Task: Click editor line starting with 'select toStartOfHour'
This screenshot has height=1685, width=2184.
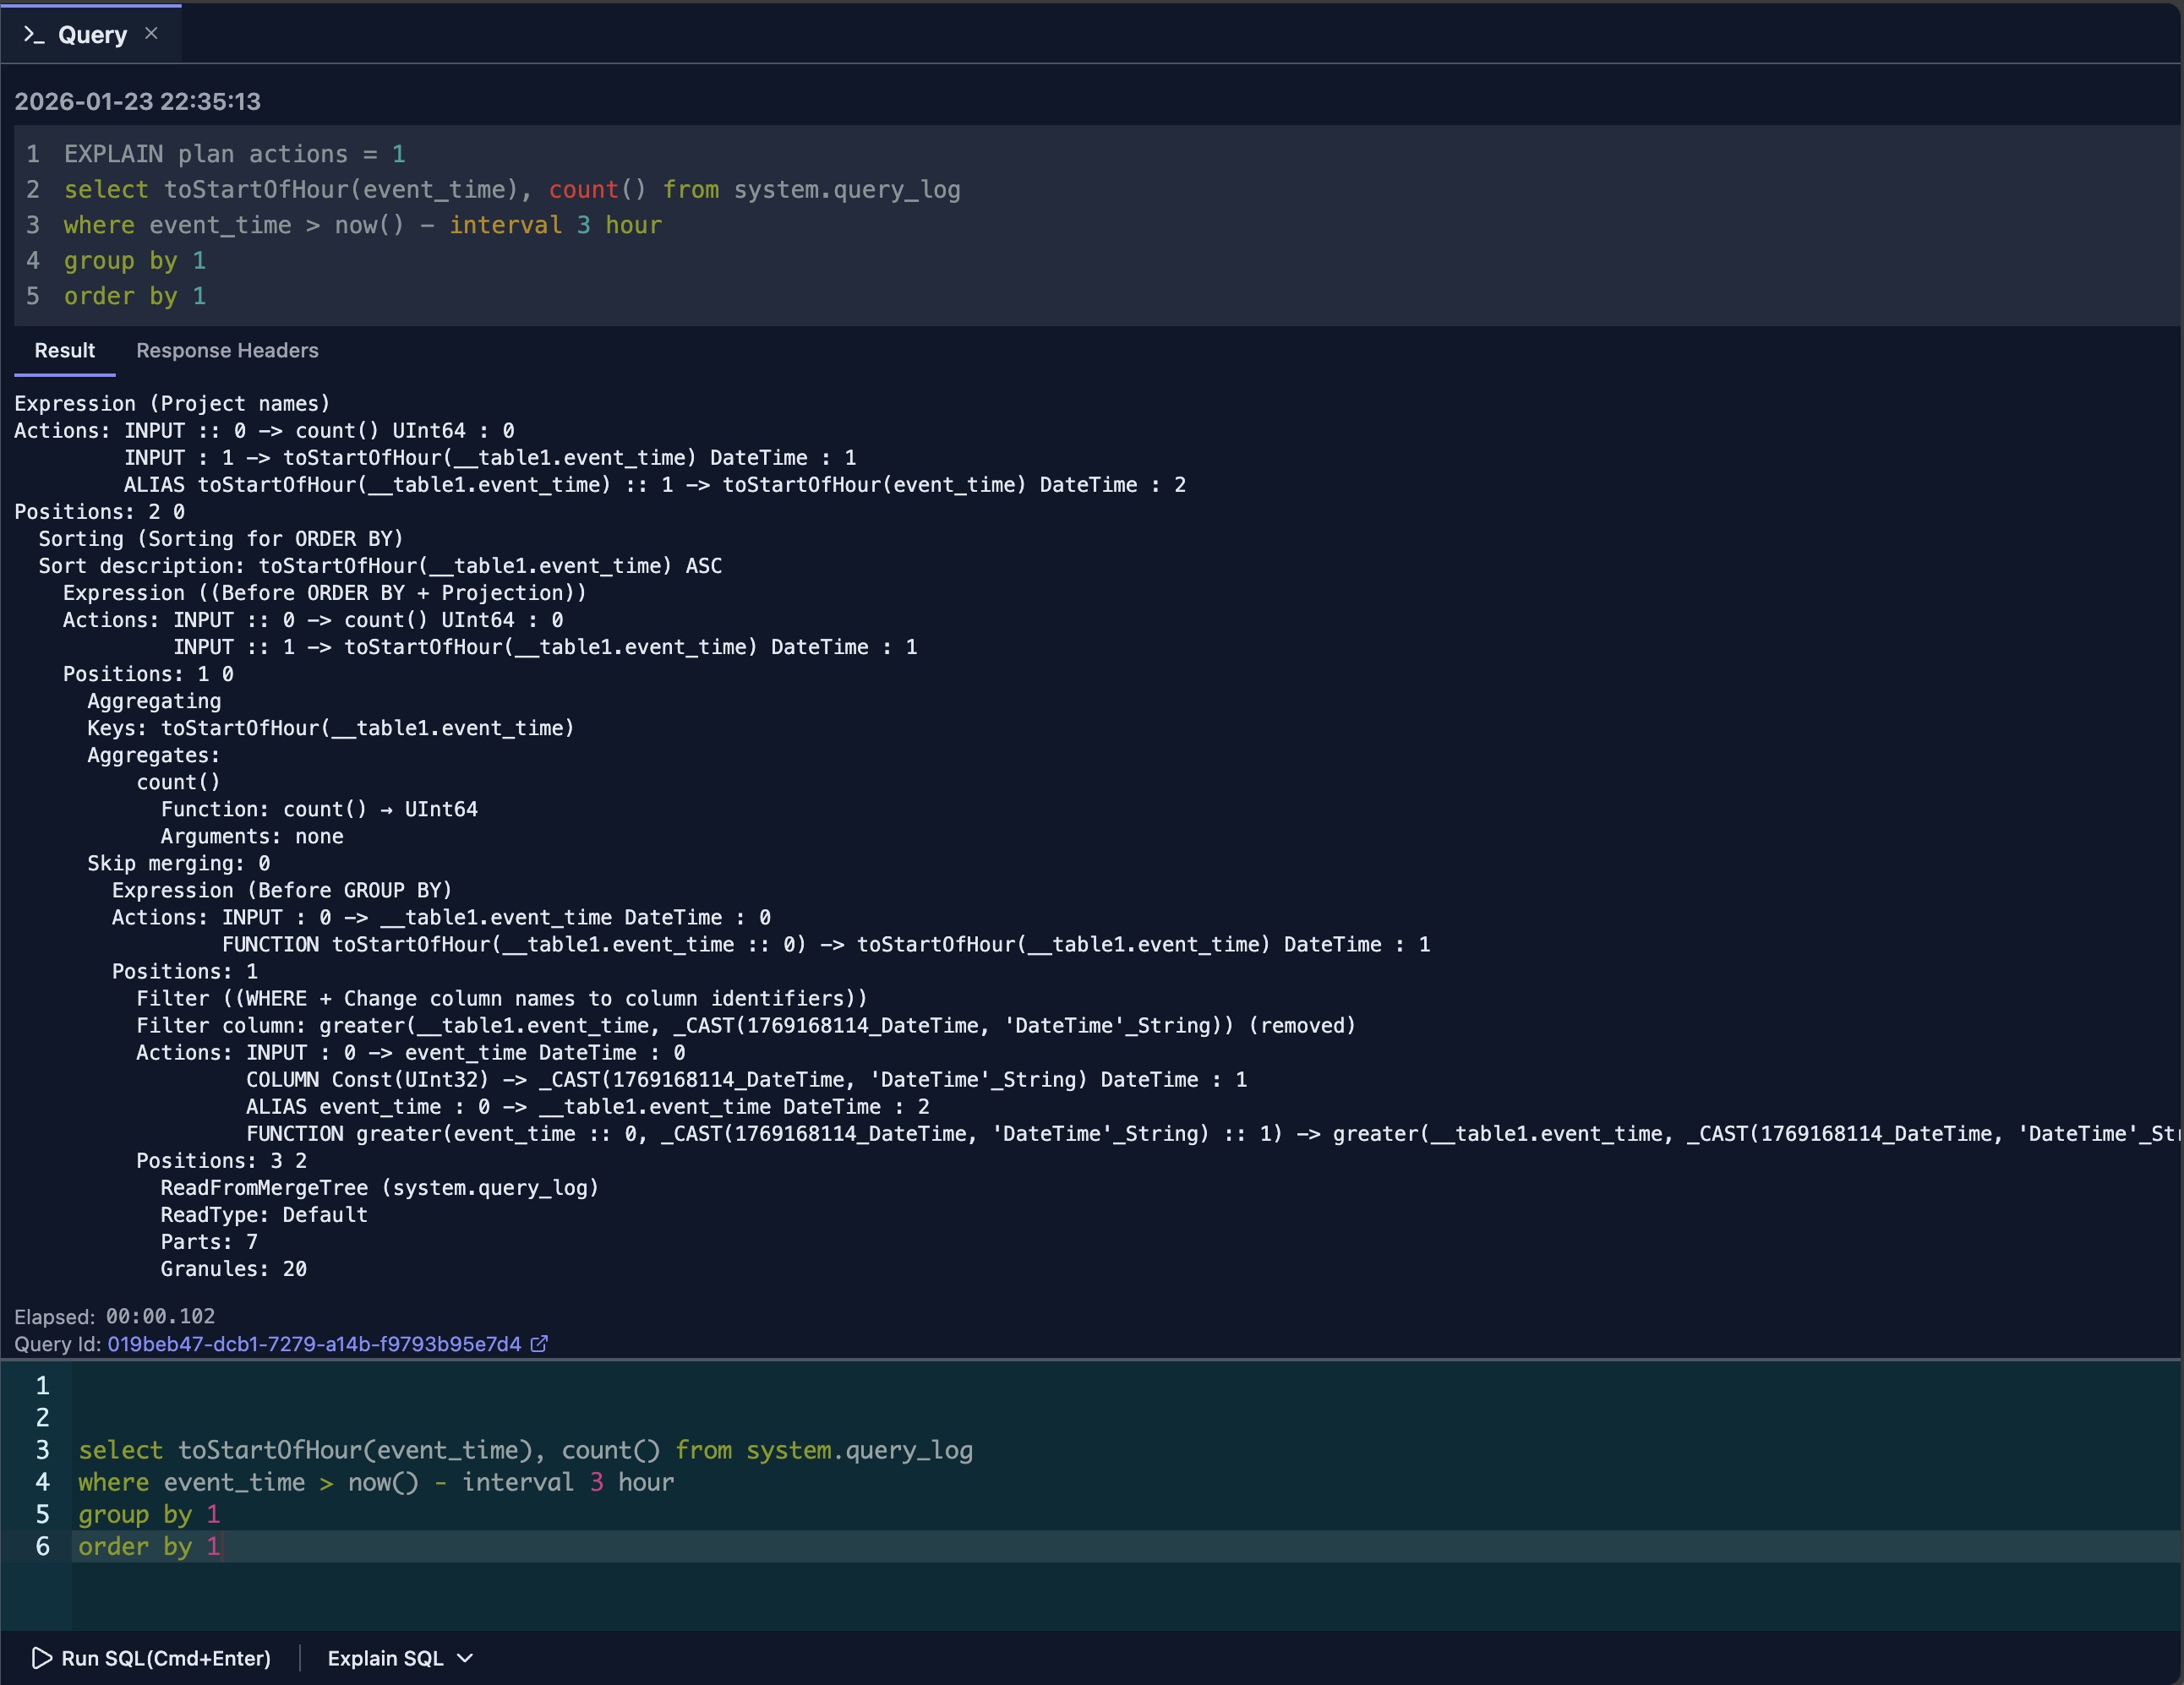Action: (x=525, y=1450)
